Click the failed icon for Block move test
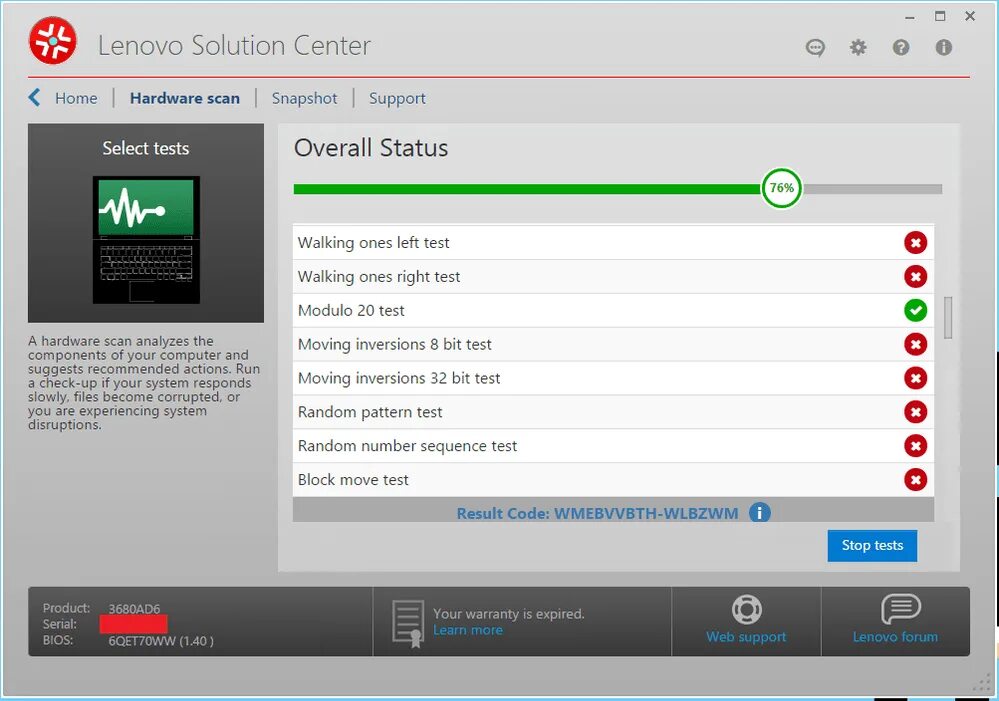Viewport: 999px width, 701px height. 916,480
